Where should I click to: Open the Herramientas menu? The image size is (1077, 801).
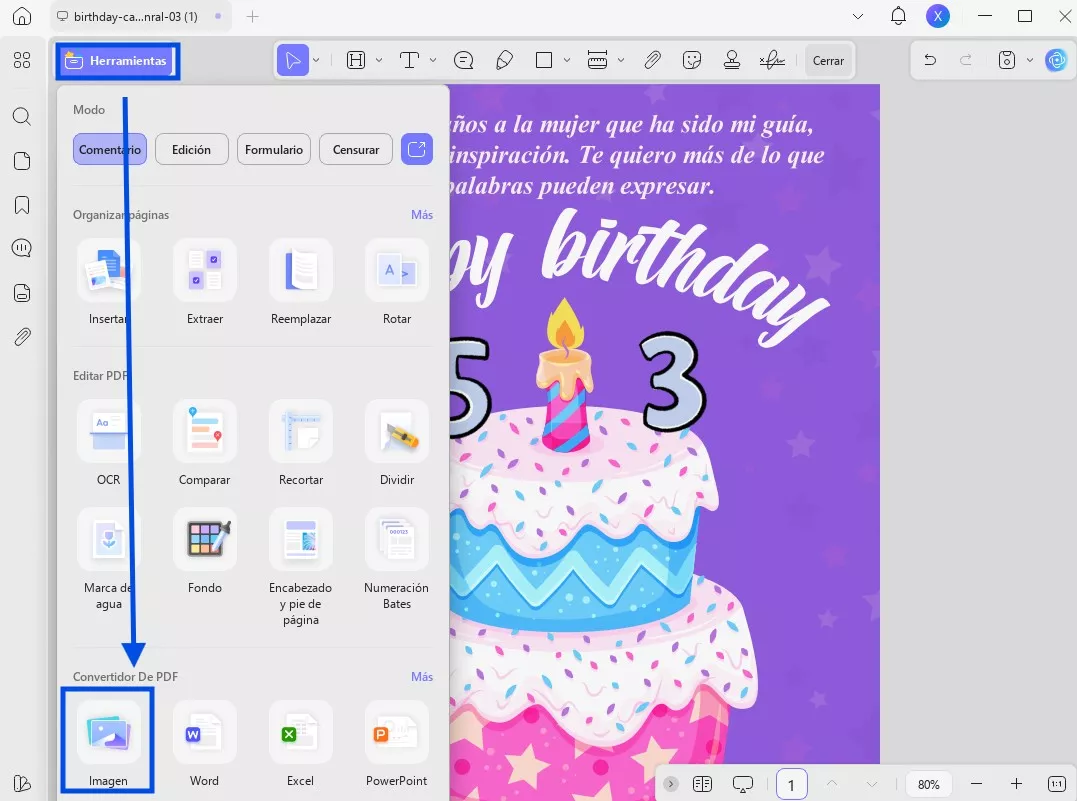point(117,61)
